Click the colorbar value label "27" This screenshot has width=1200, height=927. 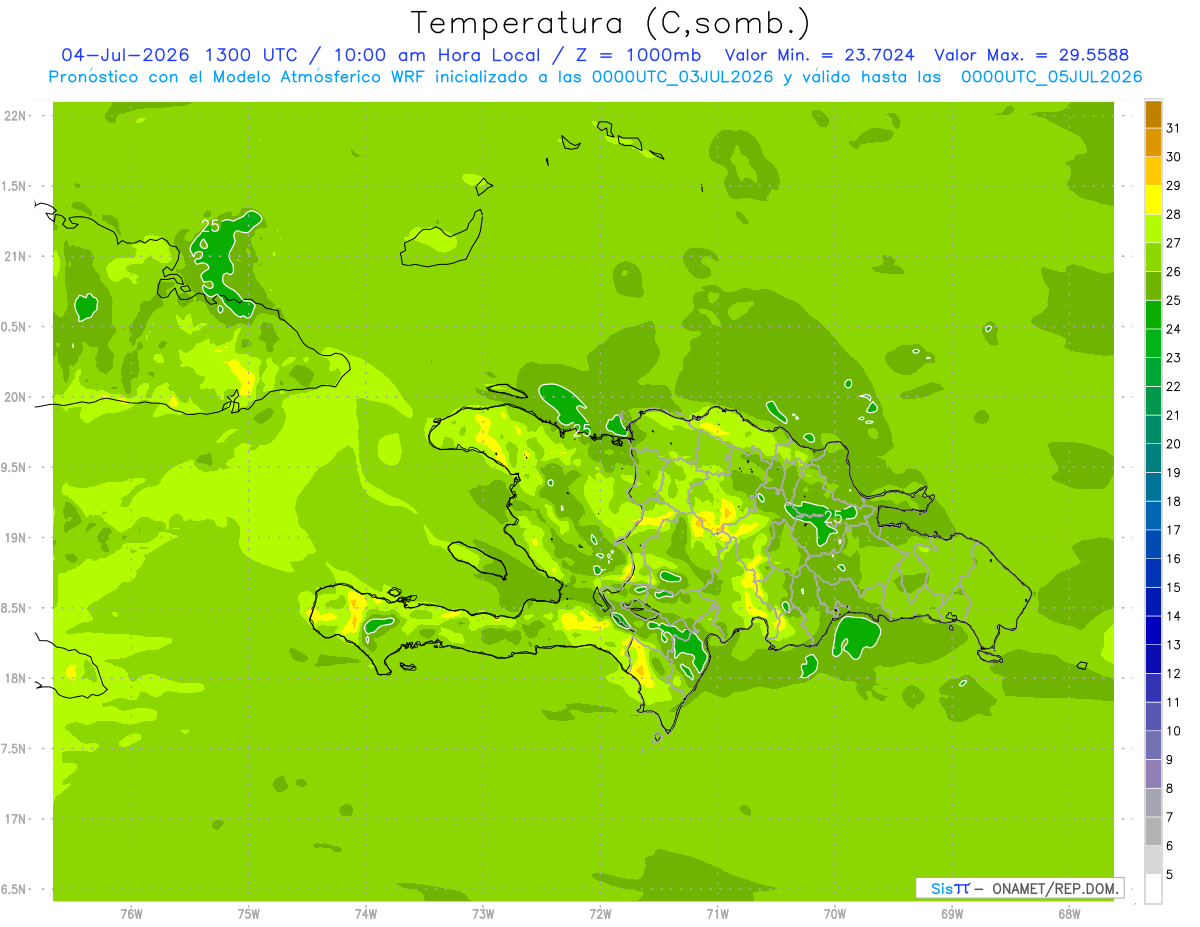1175,243
